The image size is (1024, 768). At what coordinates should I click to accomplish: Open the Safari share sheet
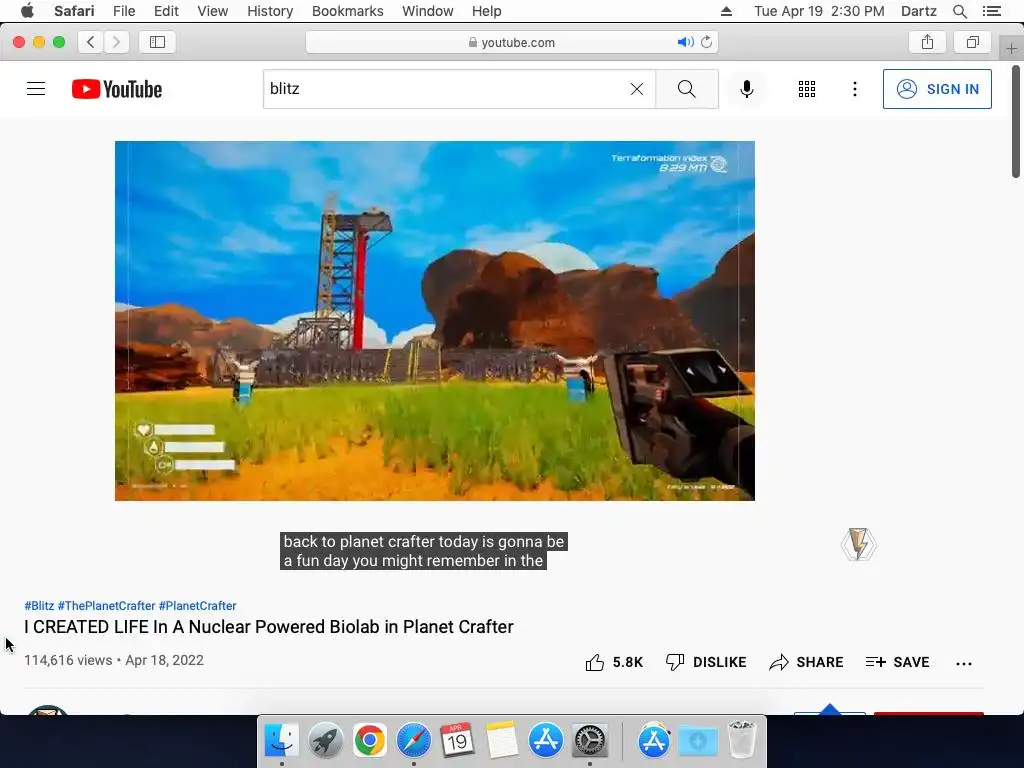click(x=927, y=42)
